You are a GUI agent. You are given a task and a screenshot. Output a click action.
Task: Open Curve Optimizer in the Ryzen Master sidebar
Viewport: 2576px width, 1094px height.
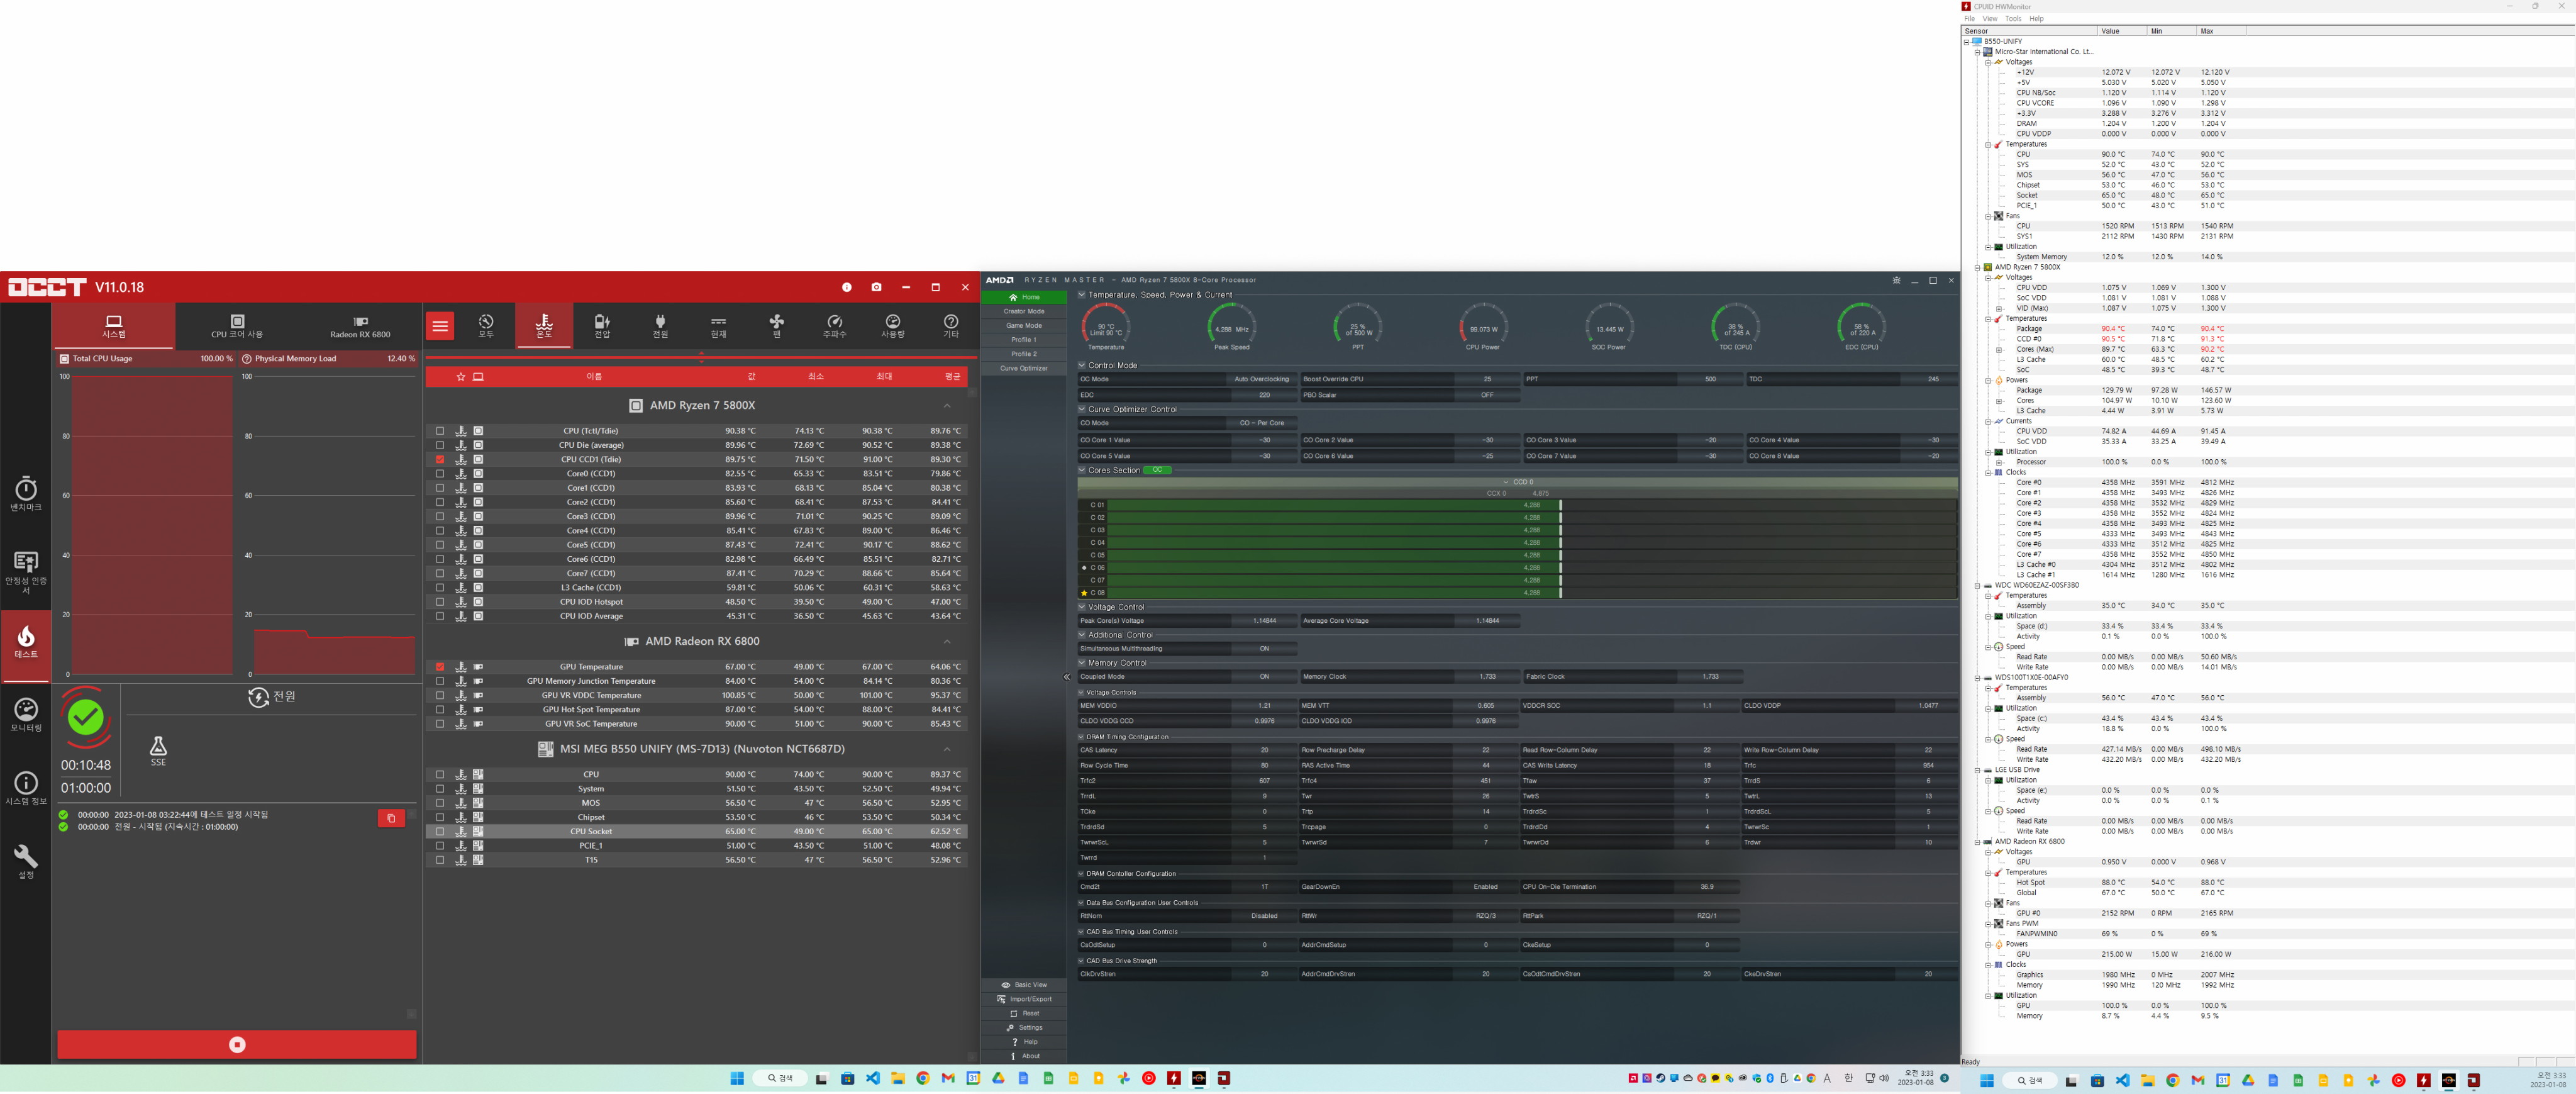[x=1023, y=368]
